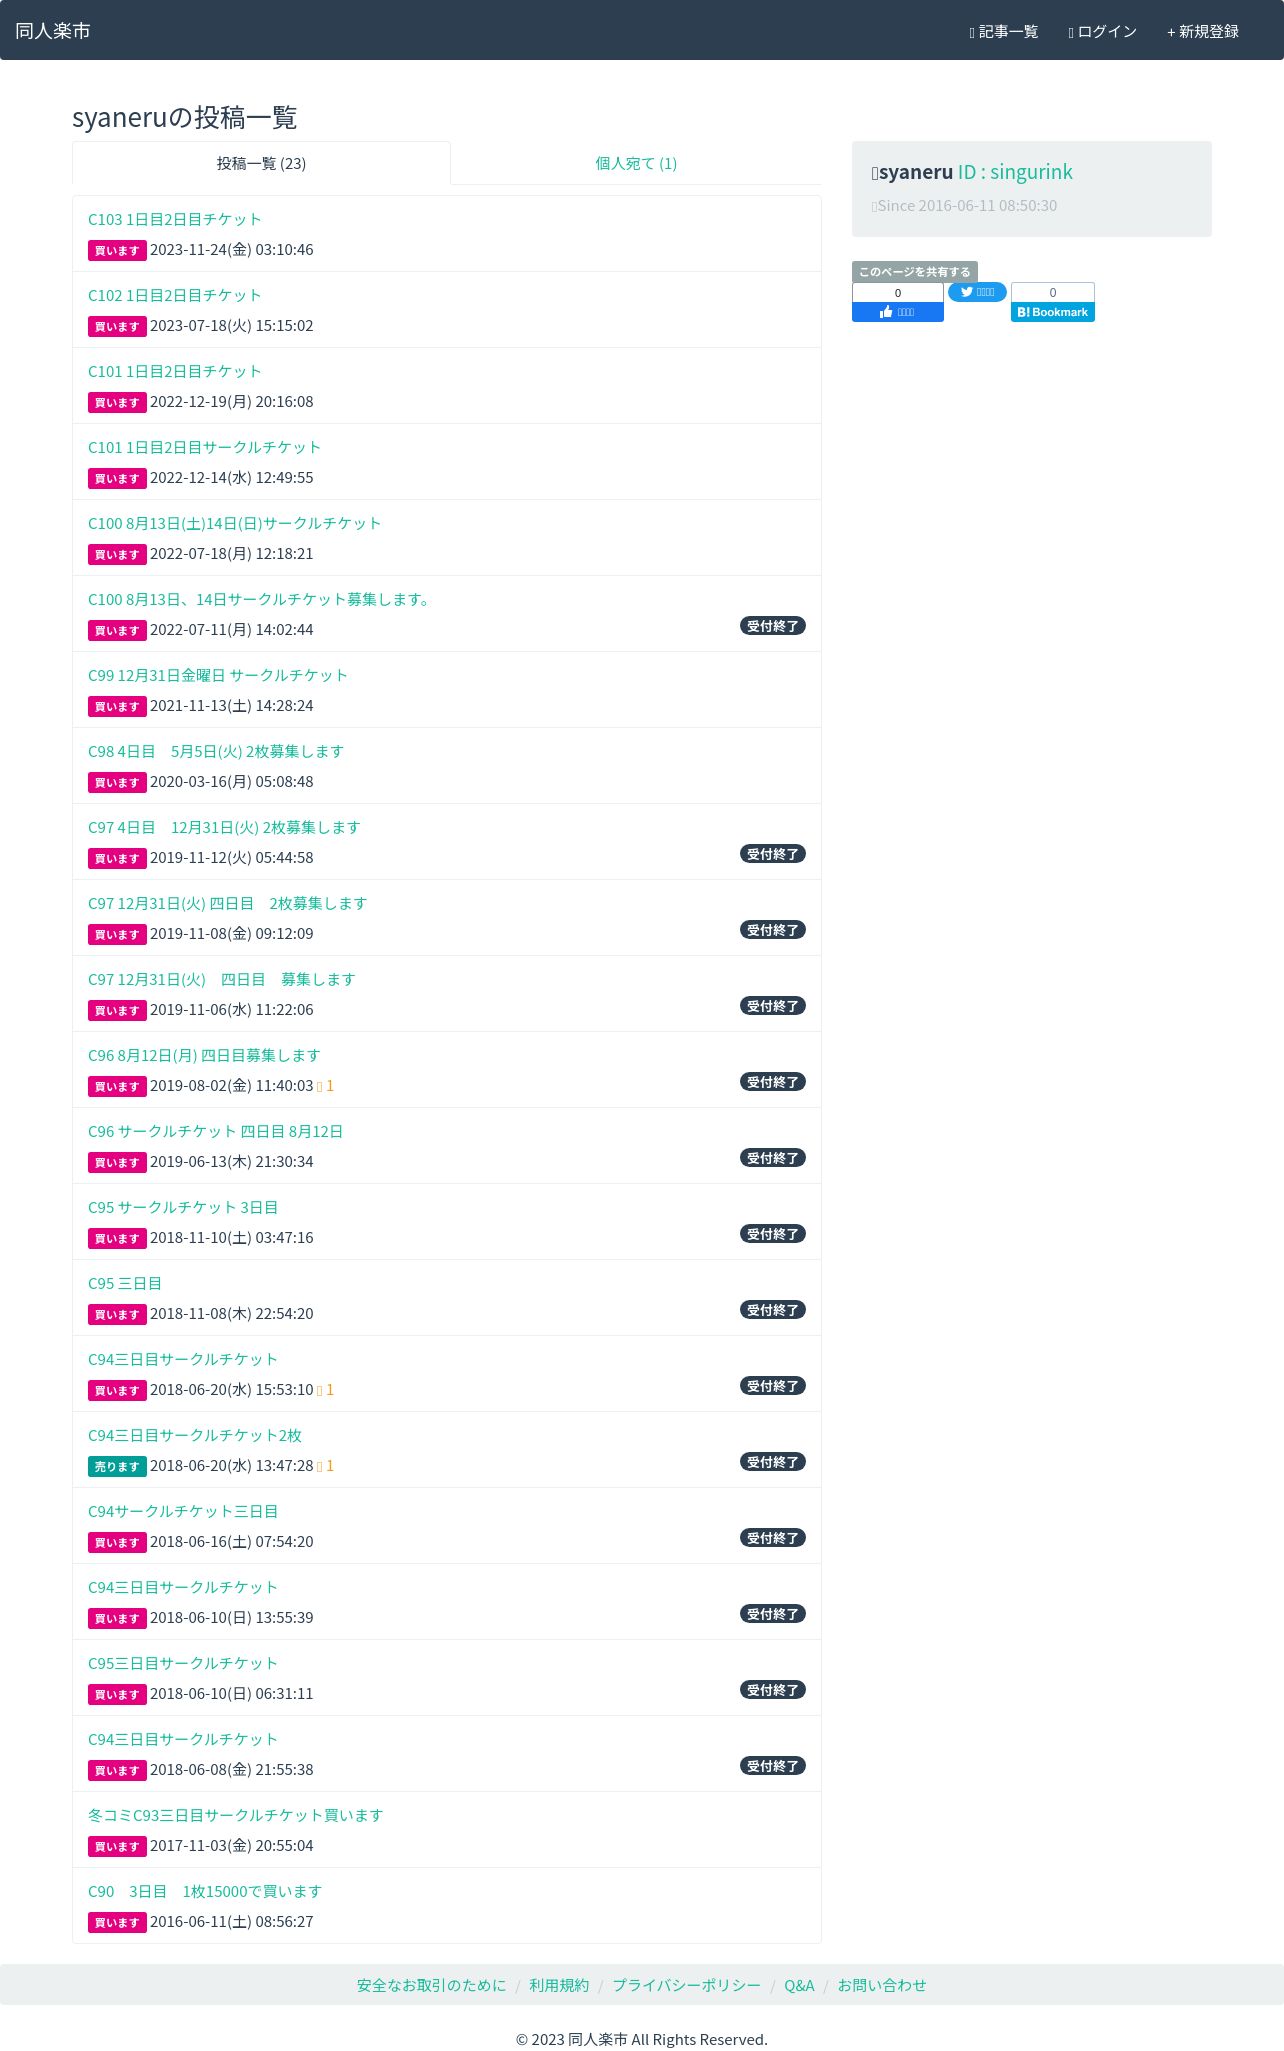
Task: Click the お問い合わせ contact footer link
Action: pos(882,1985)
